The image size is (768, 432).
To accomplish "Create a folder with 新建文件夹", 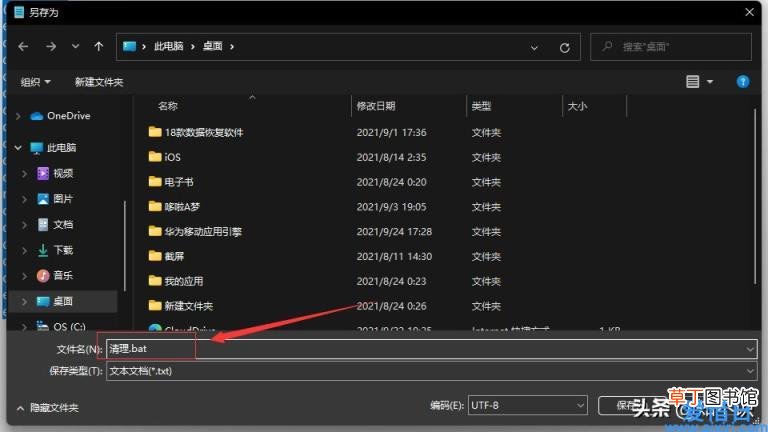I will tap(99, 82).
